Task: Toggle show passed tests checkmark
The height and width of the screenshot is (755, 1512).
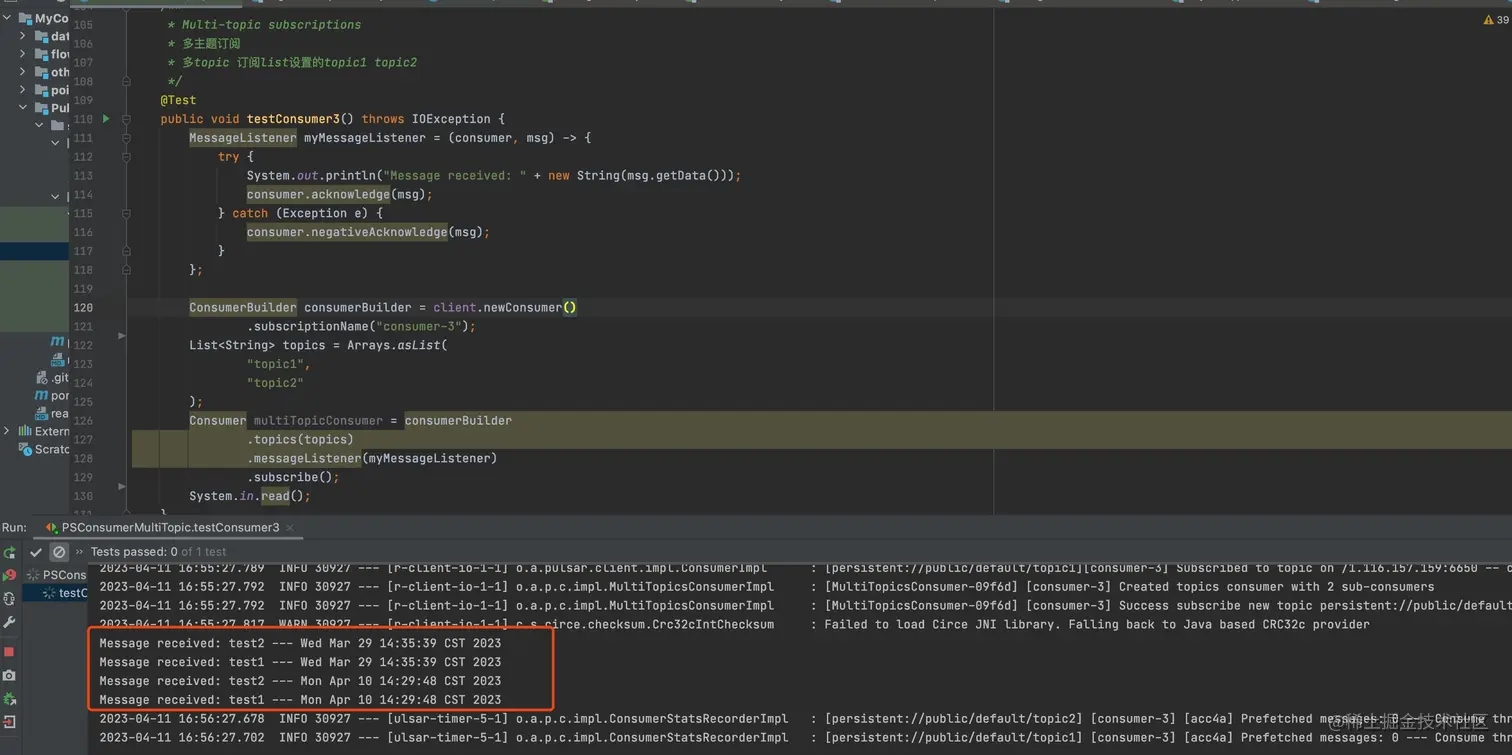Action: (36, 552)
